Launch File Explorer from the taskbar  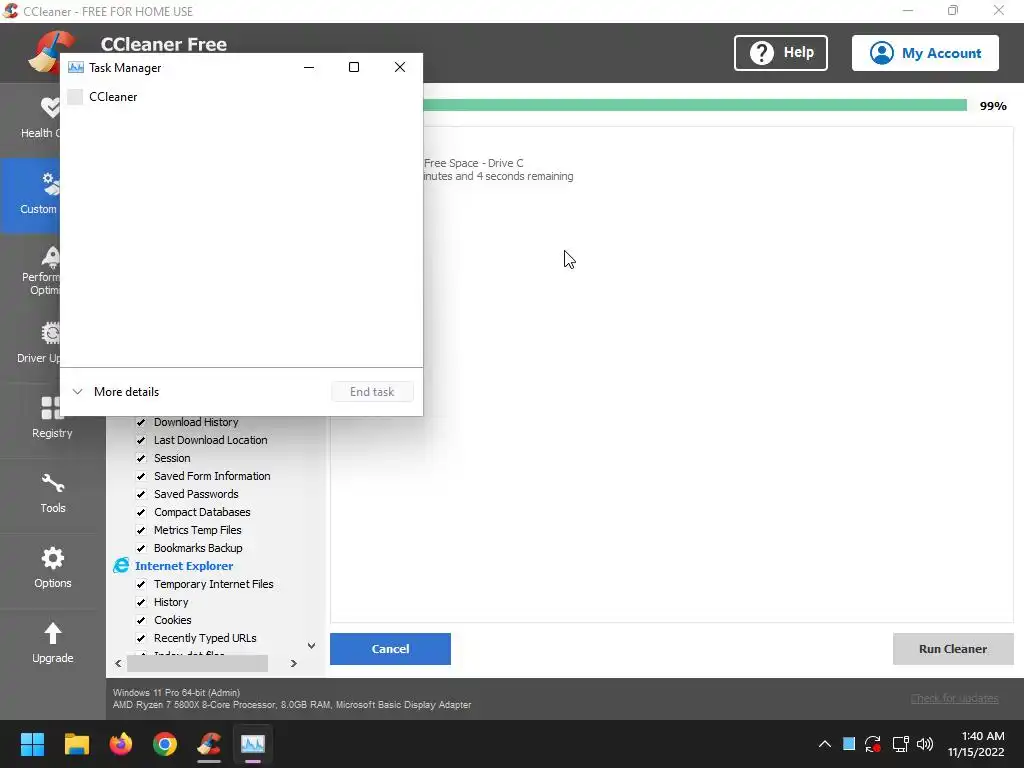coord(76,744)
